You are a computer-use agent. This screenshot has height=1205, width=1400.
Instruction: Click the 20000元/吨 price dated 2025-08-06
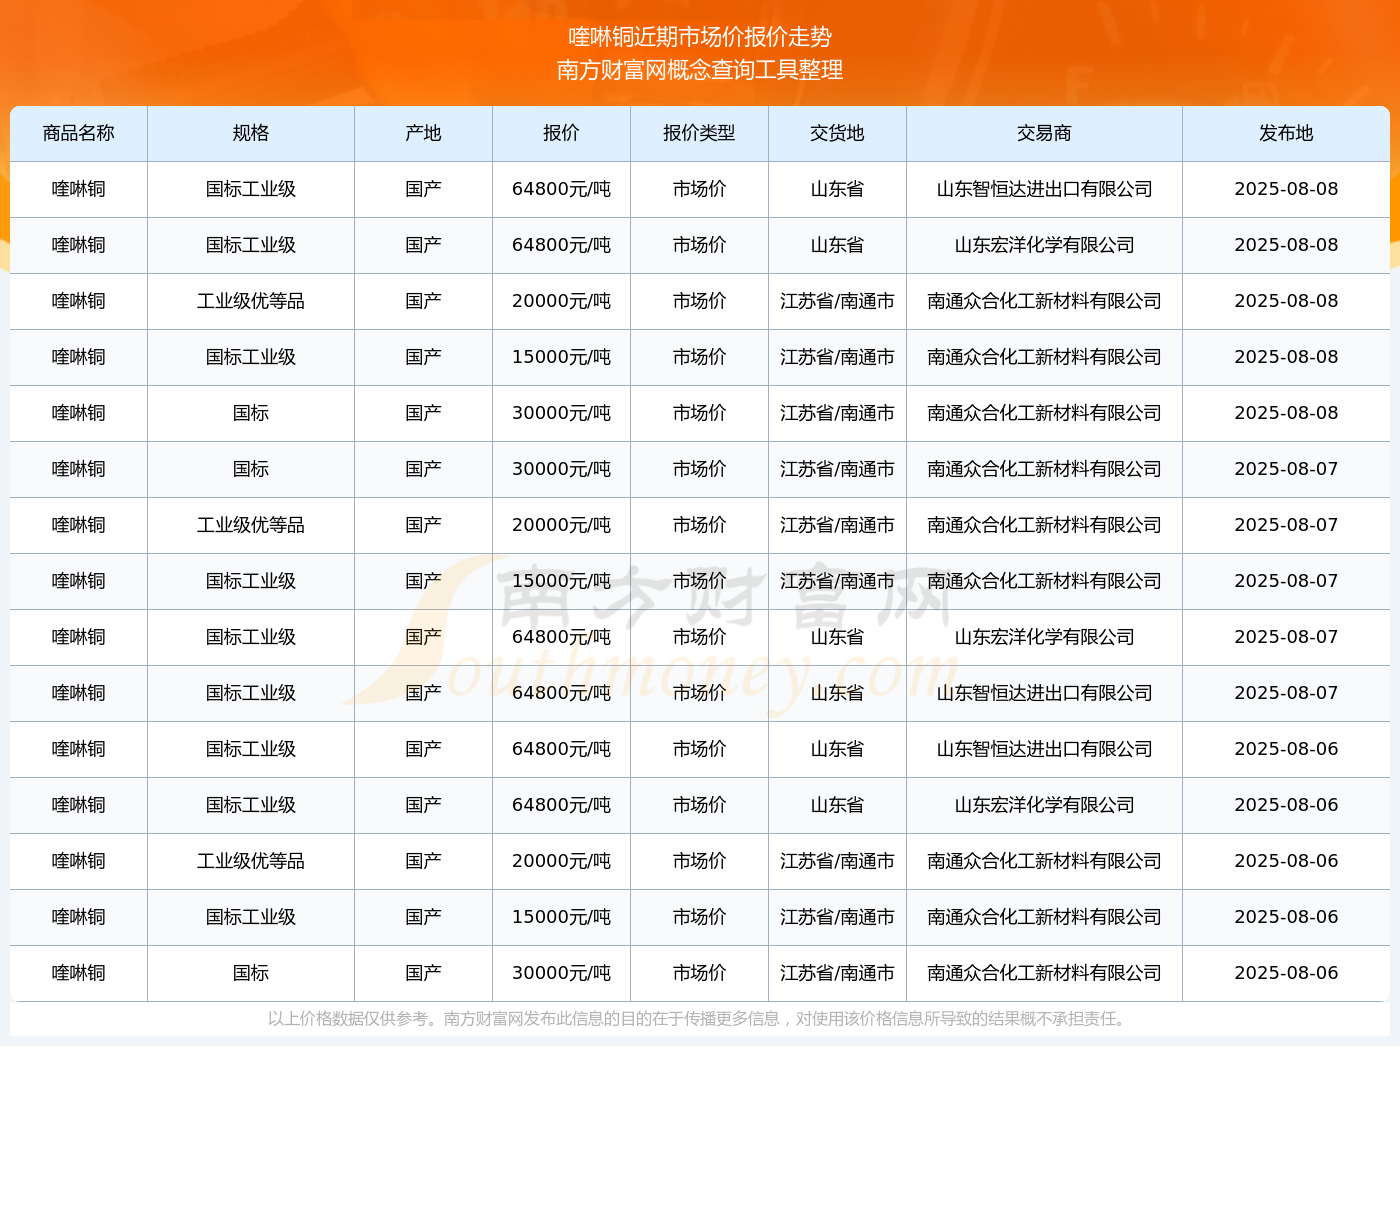562,861
